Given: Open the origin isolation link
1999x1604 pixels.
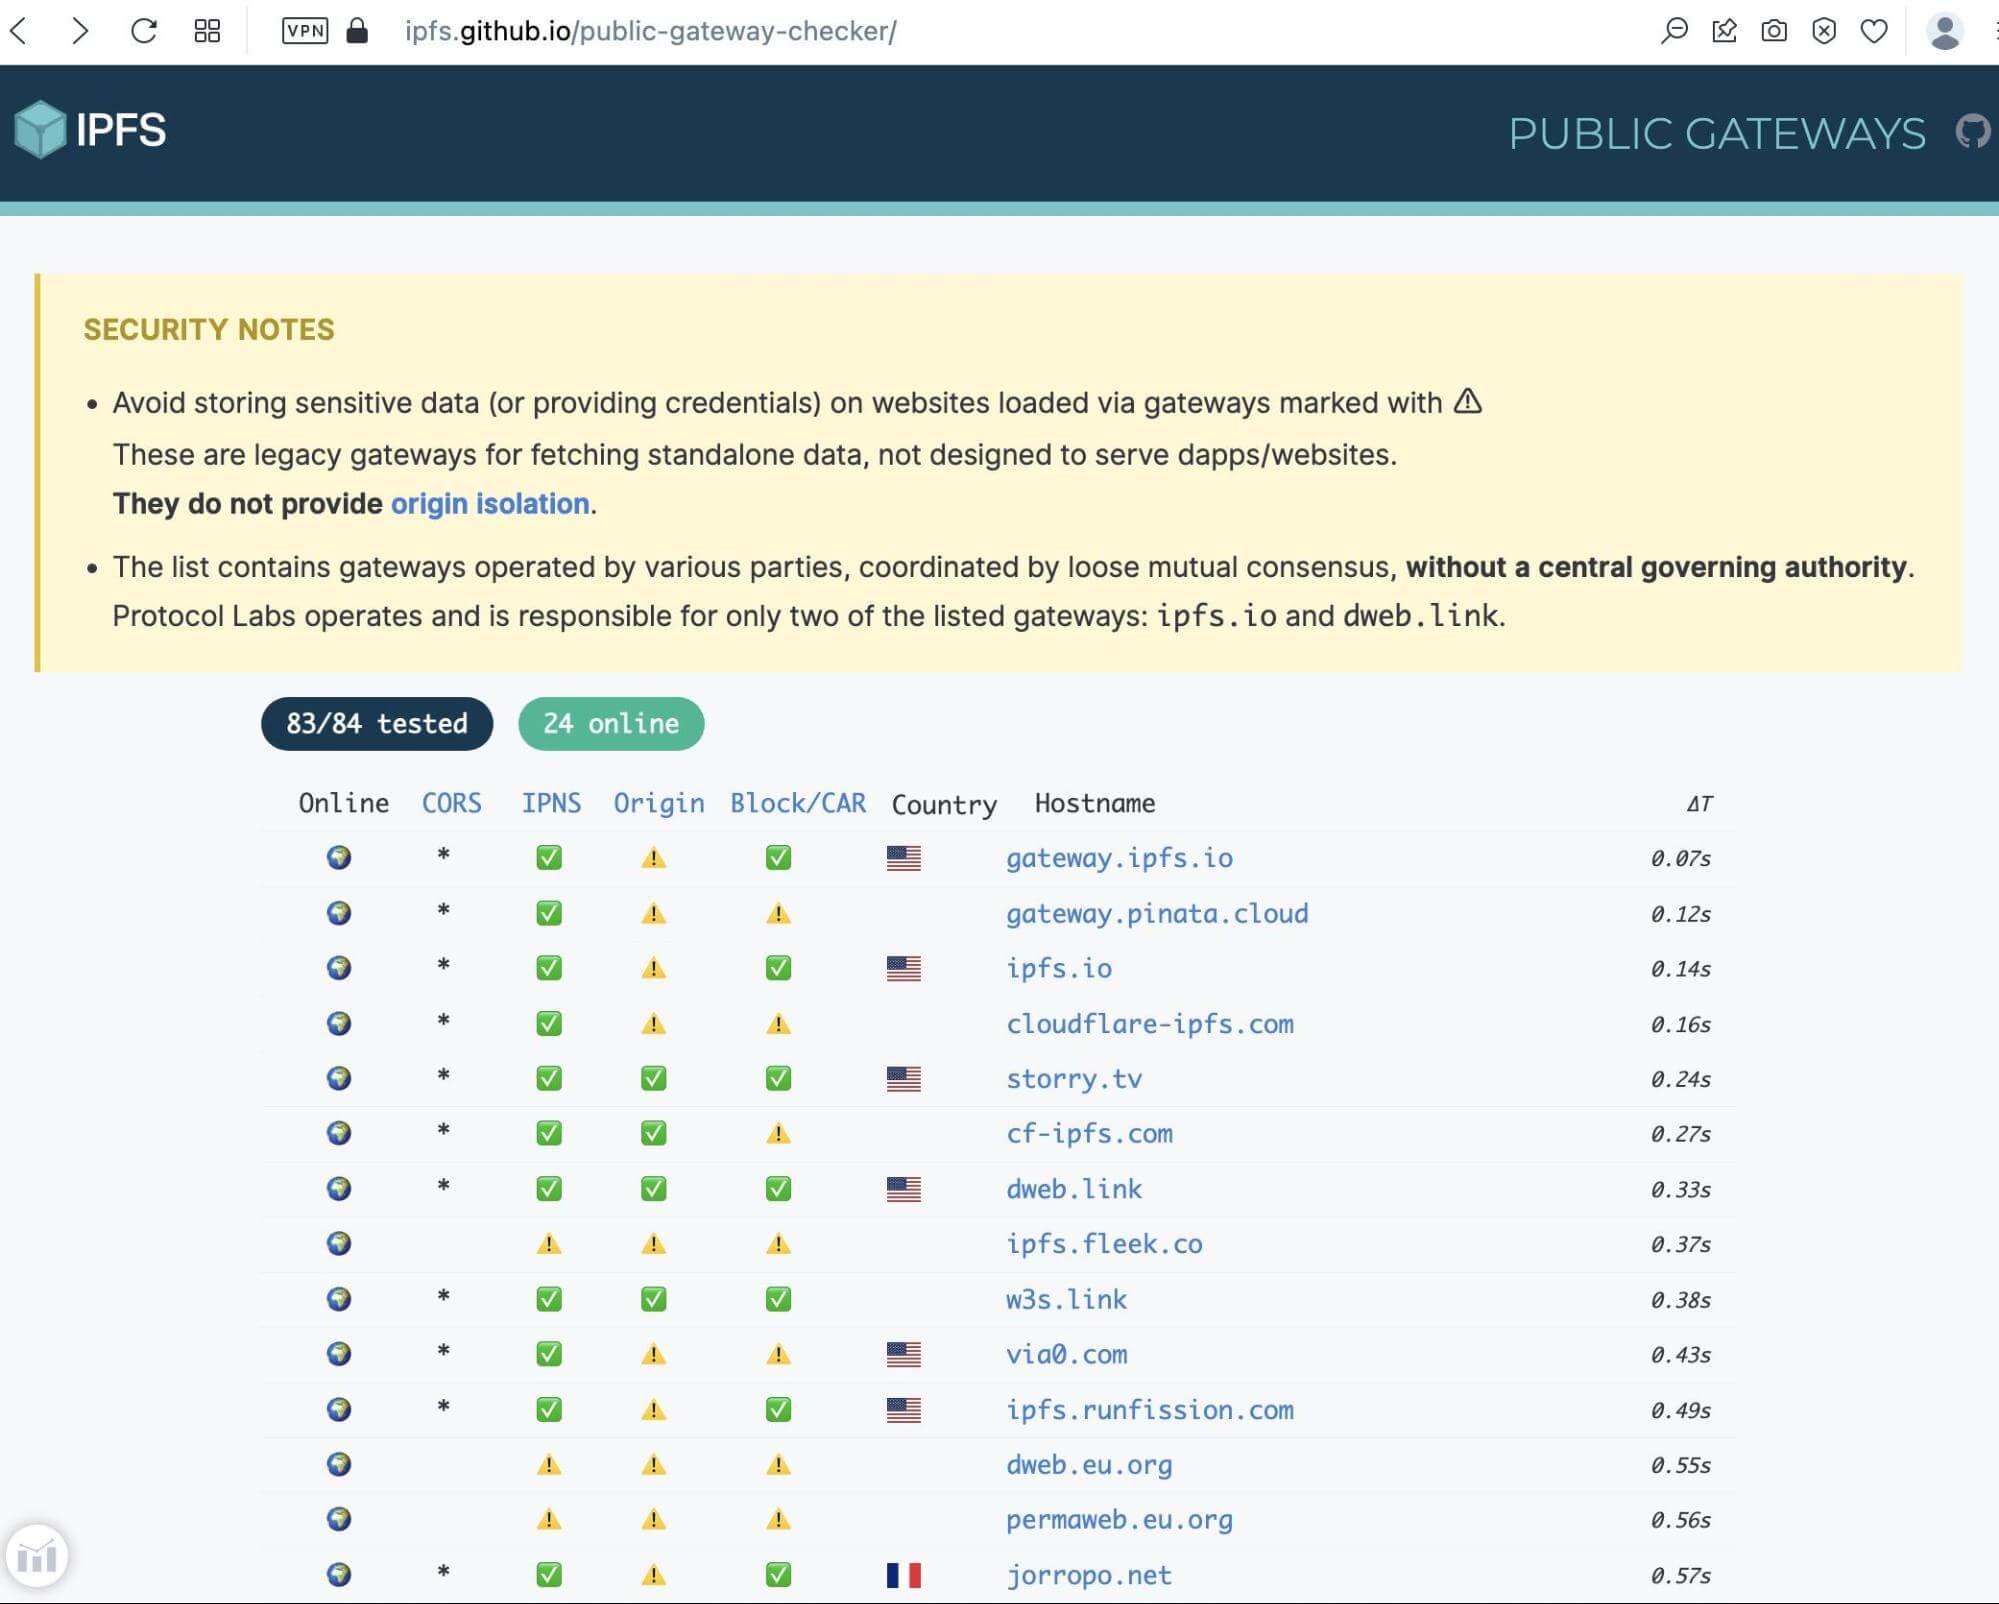Looking at the screenshot, I should [x=489, y=504].
